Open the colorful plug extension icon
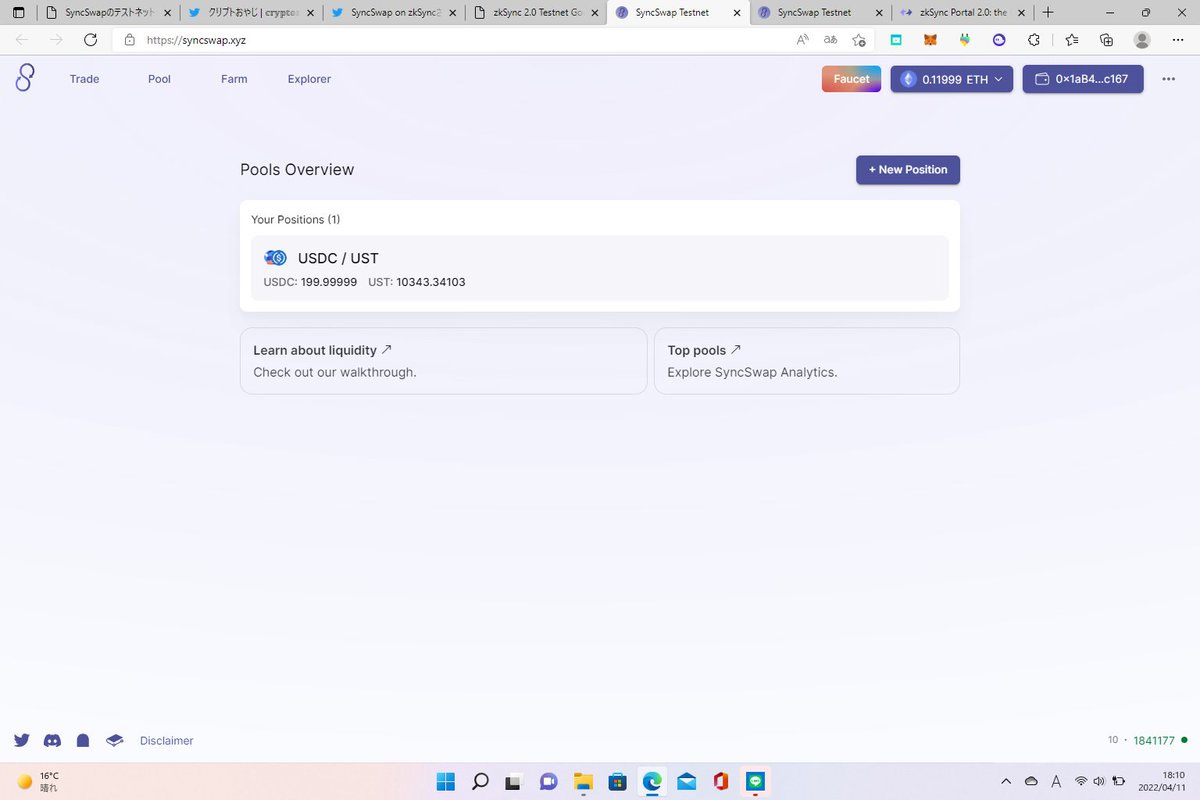This screenshot has height=800, width=1200. (x=964, y=40)
